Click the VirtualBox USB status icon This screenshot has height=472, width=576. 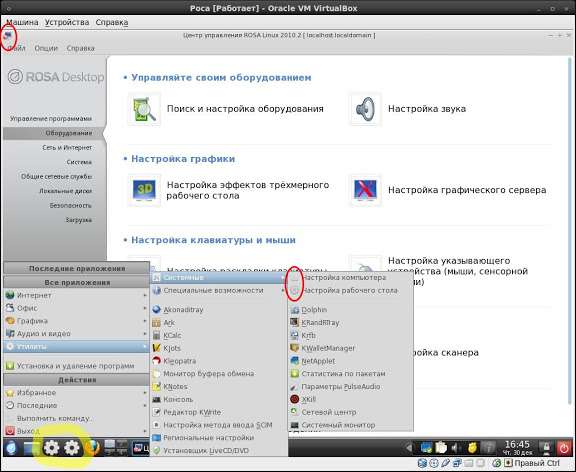point(446,463)
